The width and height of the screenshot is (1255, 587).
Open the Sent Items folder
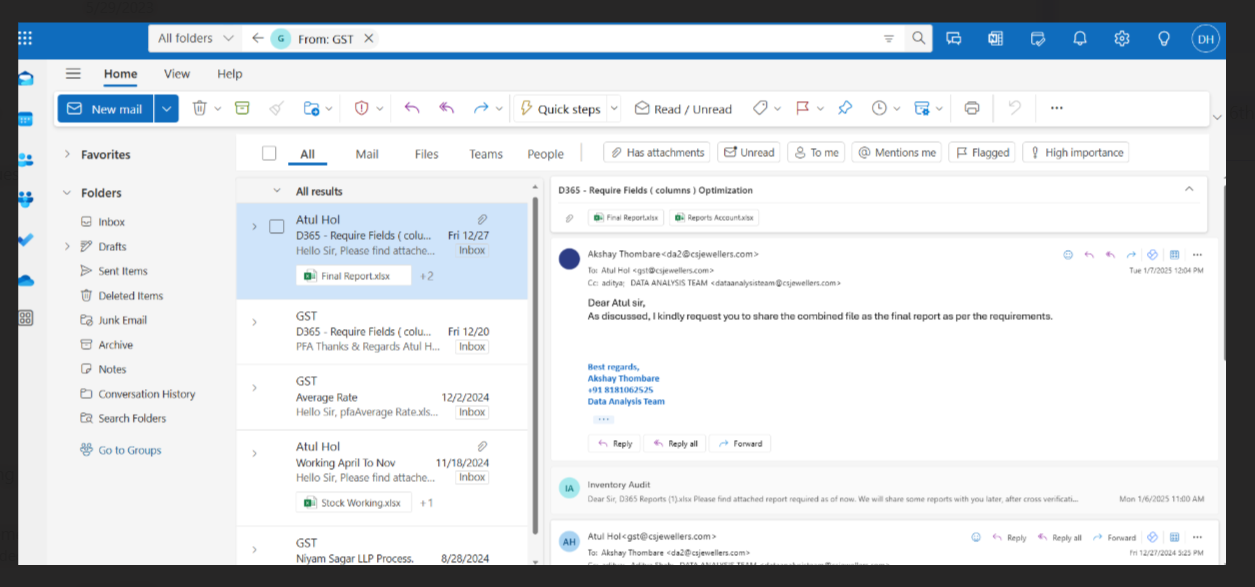click(x=122, y=271)
